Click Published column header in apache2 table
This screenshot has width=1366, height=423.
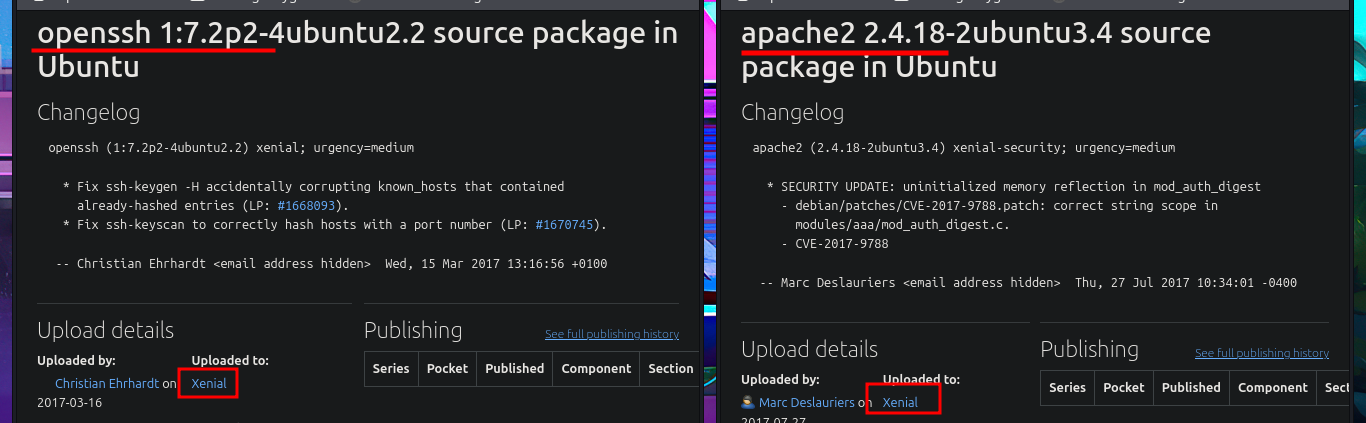1191,387
